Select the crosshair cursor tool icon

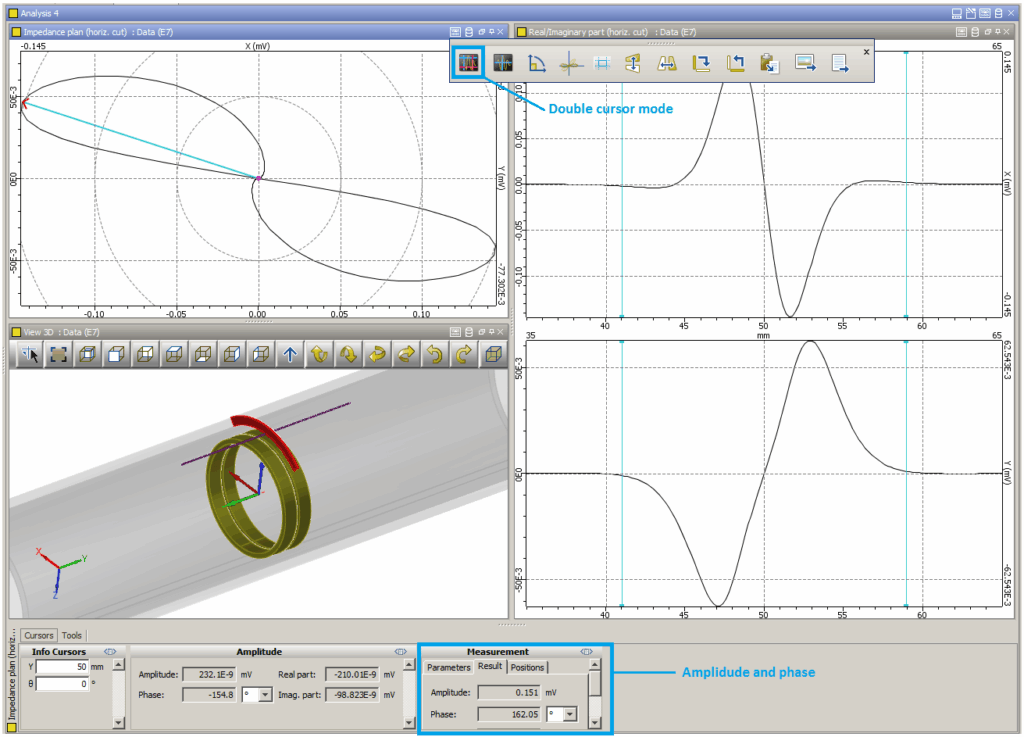tap(570, 62)
